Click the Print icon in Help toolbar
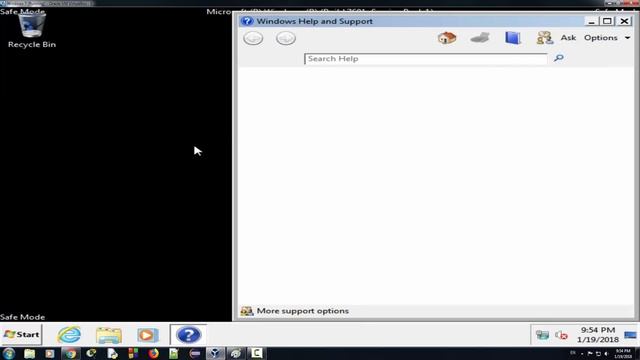 pyautogui.click(x=480, y=38)
